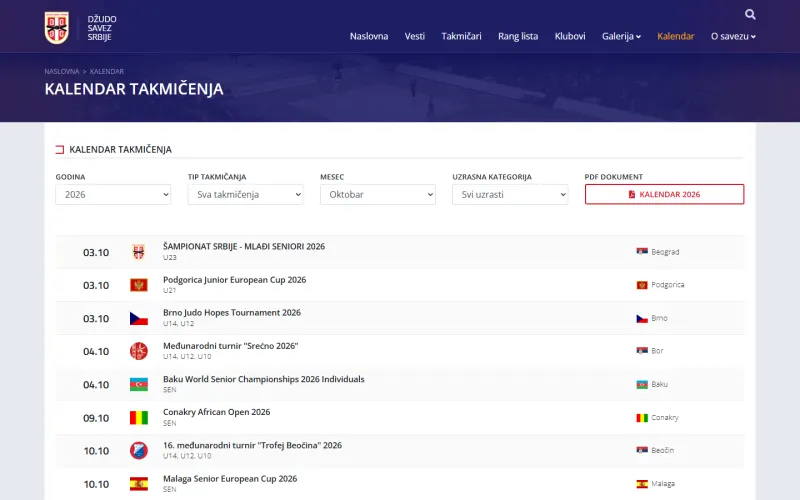Screen dimensions: 800x500
Task: Click the Conakry location text
Action: tap(664, 418)
